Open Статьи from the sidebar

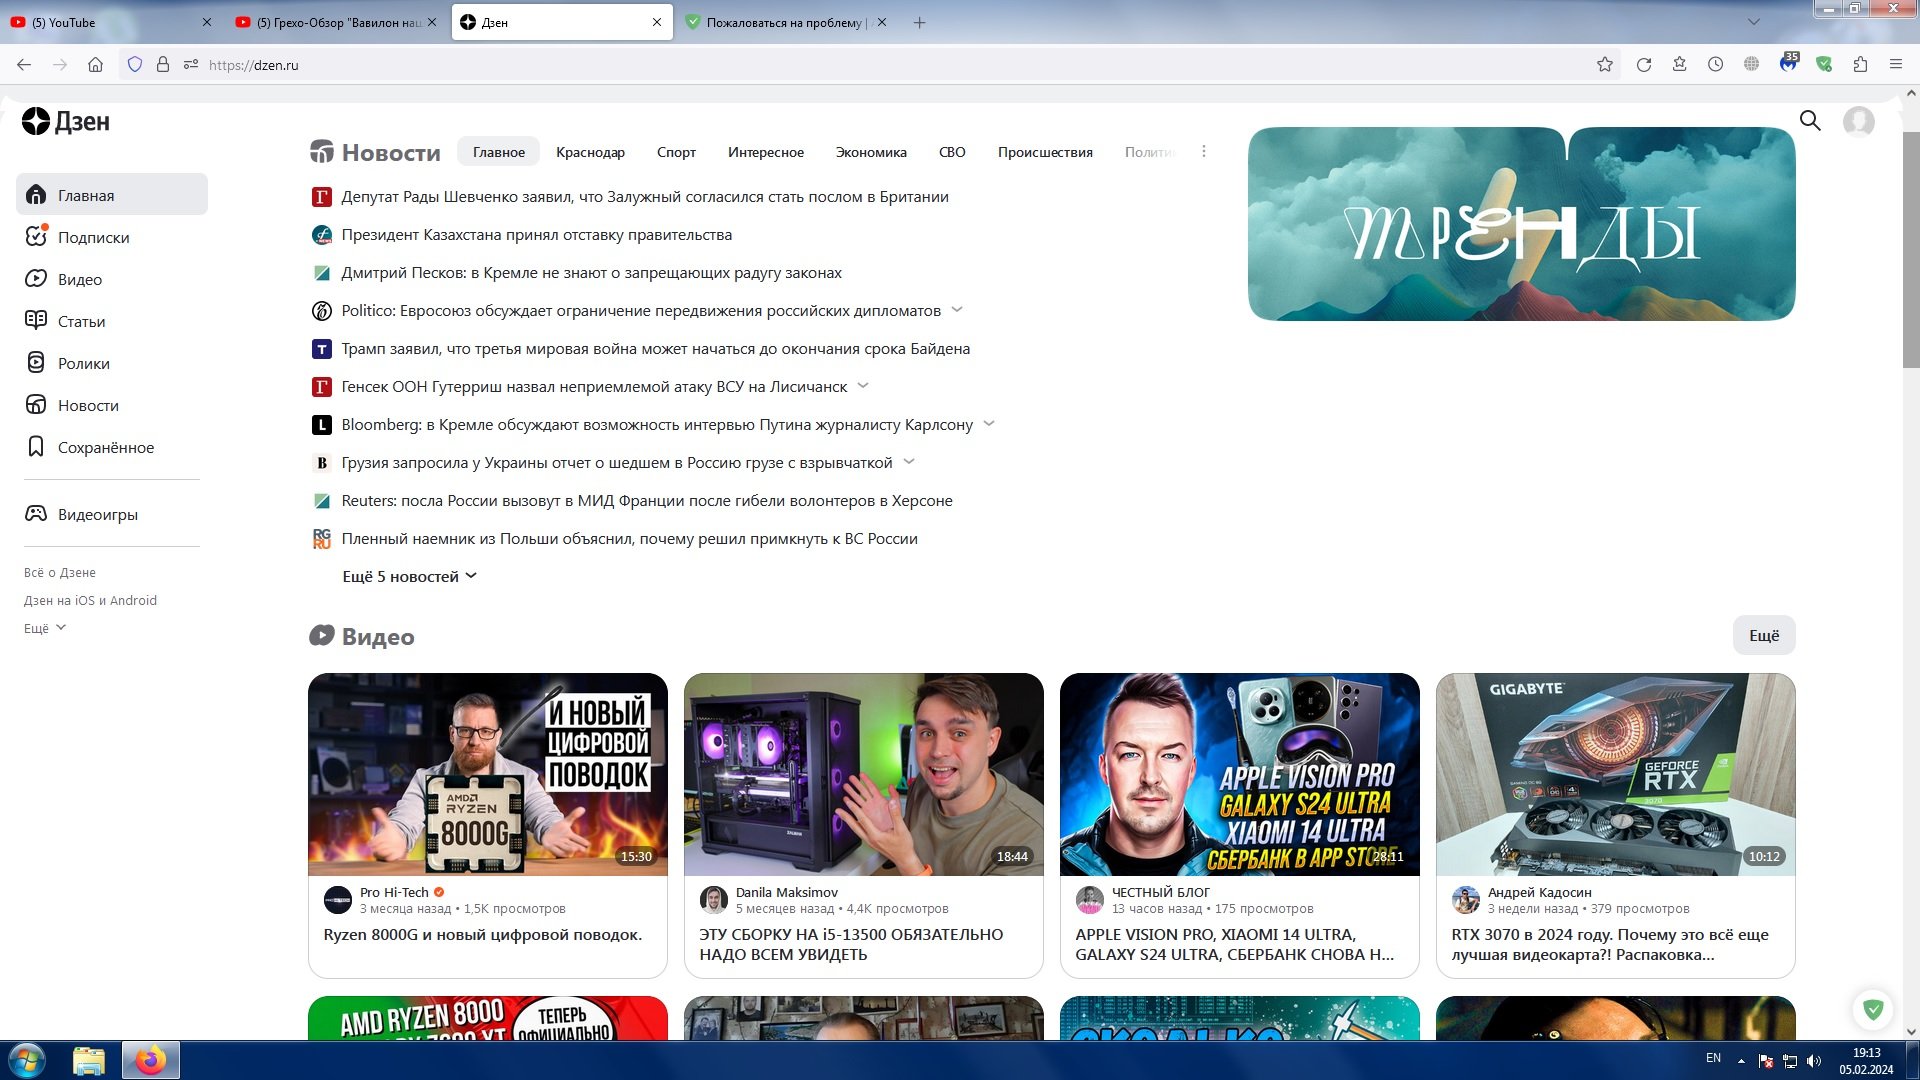(x=80, y=321)
